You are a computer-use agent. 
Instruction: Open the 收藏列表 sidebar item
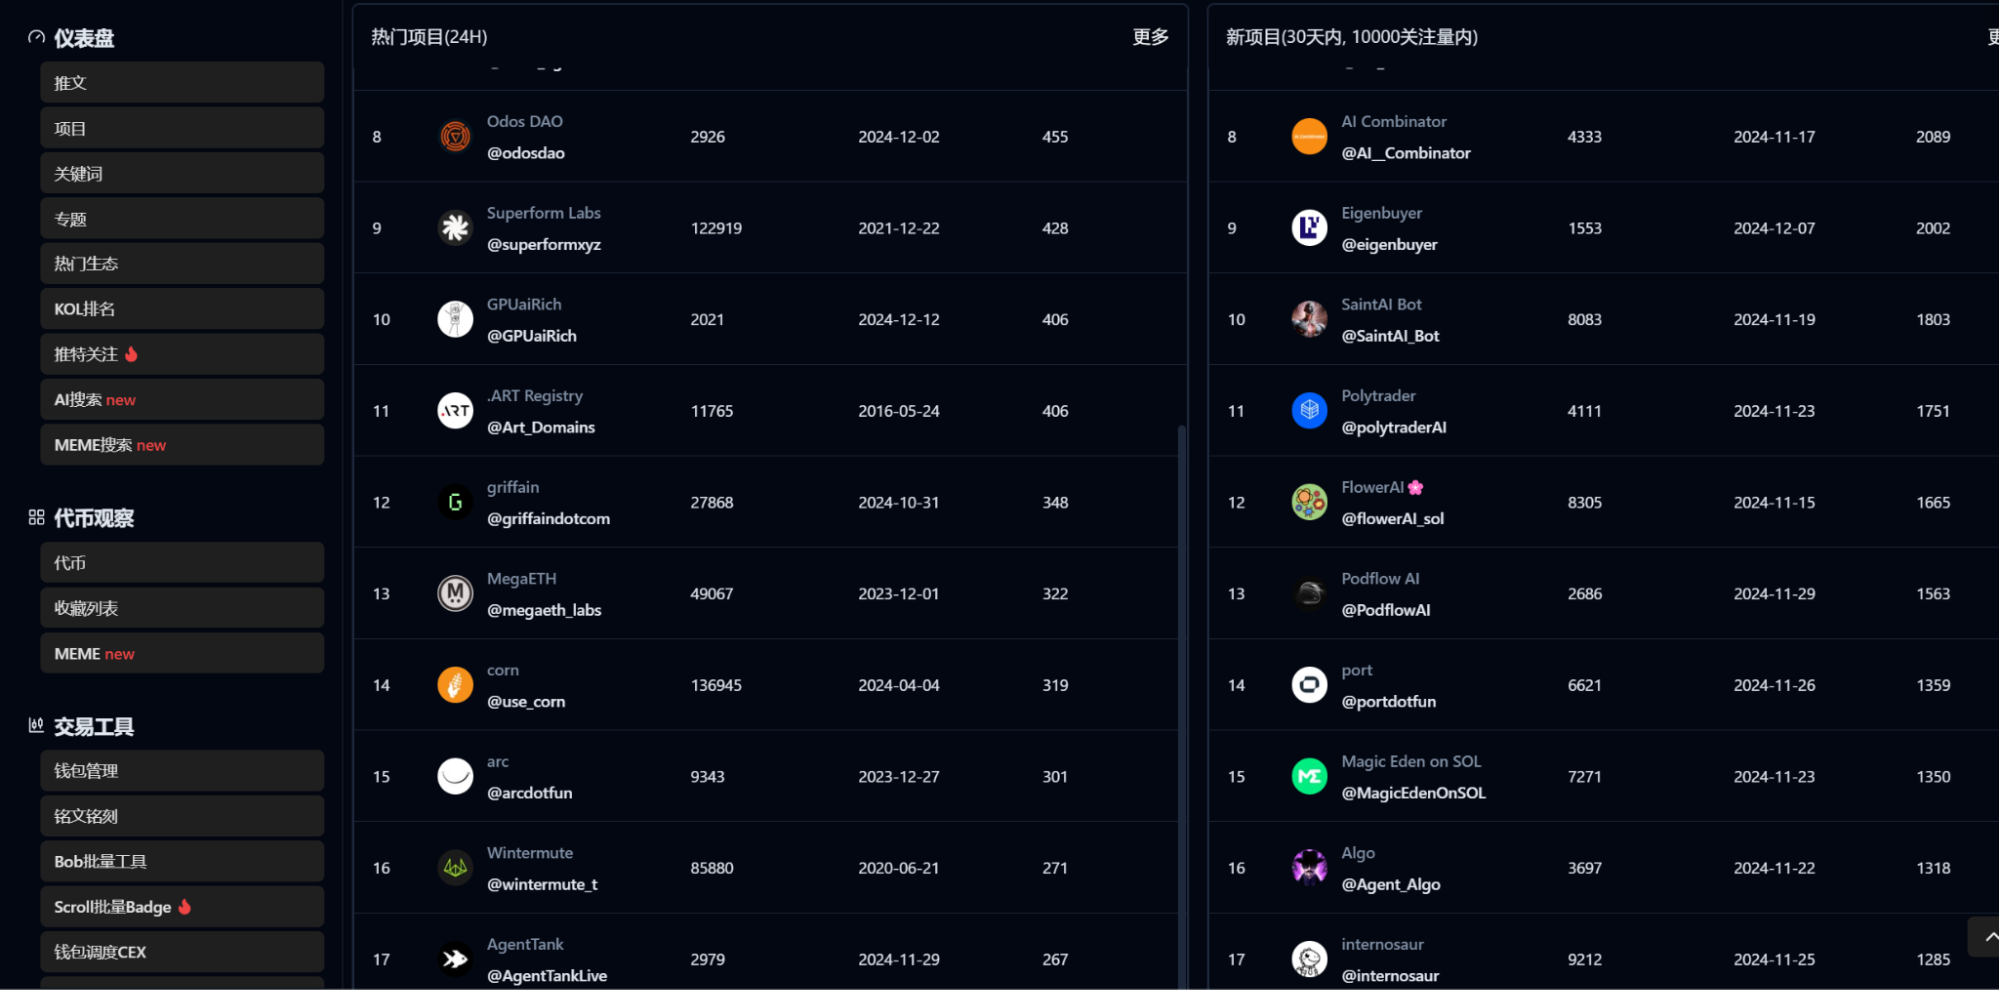pos(182,608)
